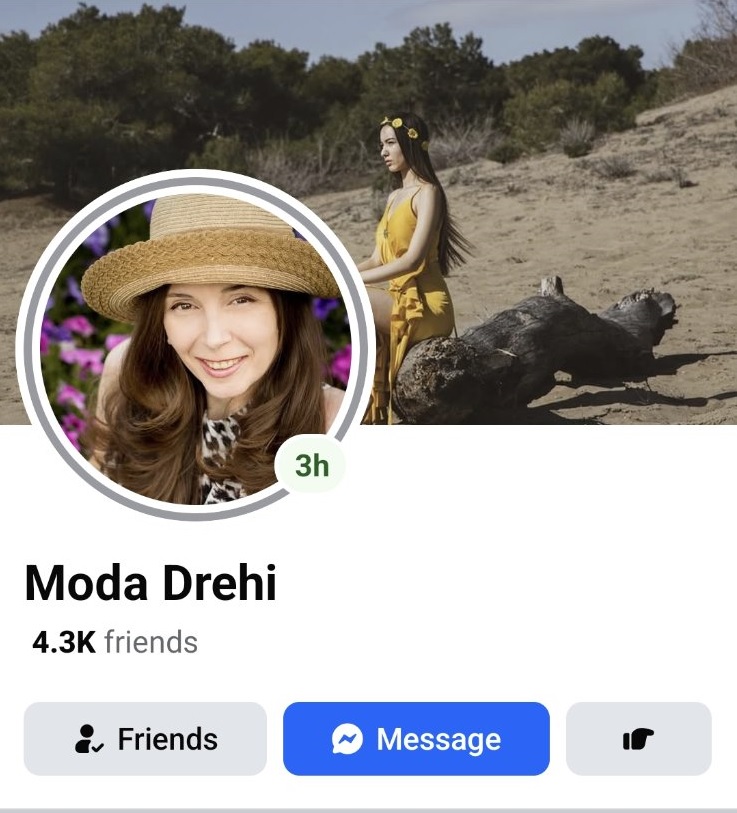Image resolution: width=737 pixels, height=813 pixels.
Task: Open Moda Drehi's circular profile picture
Action: coord(196,345)
